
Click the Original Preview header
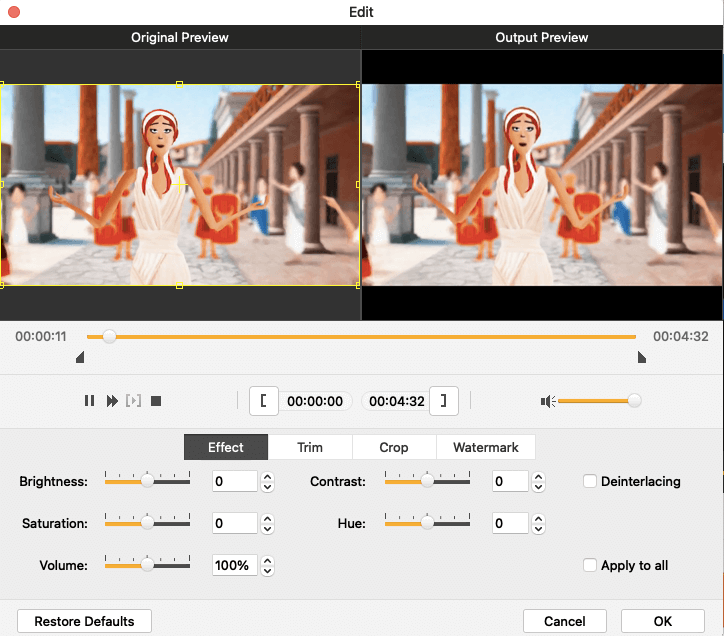pyautogui.click(x=180, y=37)
